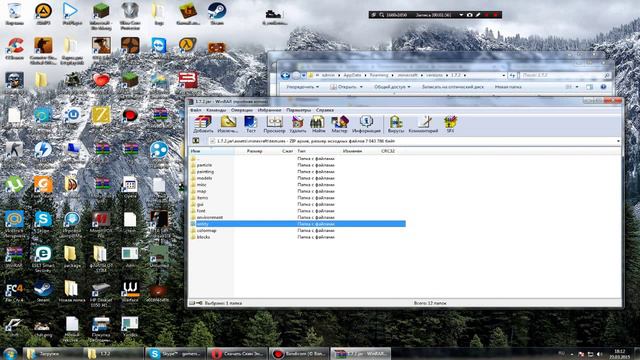Click the Тест (Test) toolbar icon

click(x=251, y=124)
